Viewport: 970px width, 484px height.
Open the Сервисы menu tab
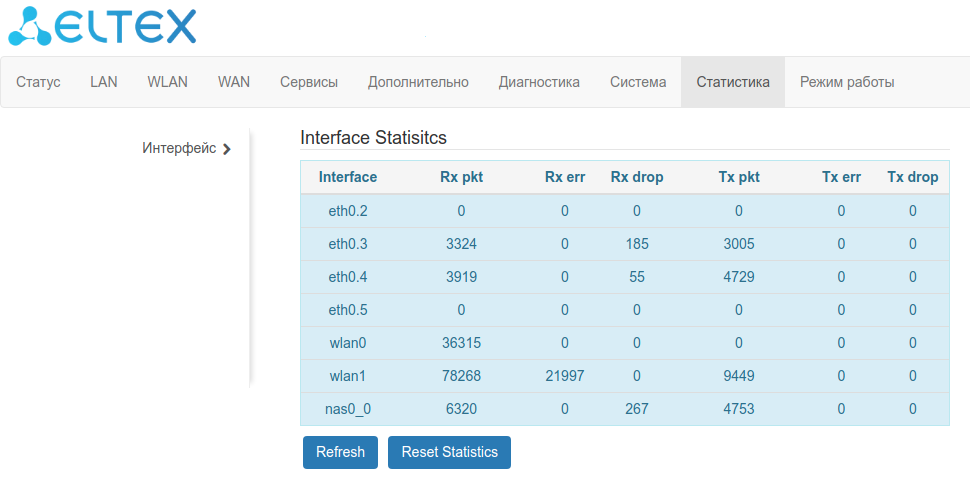(x=309, y=82)
